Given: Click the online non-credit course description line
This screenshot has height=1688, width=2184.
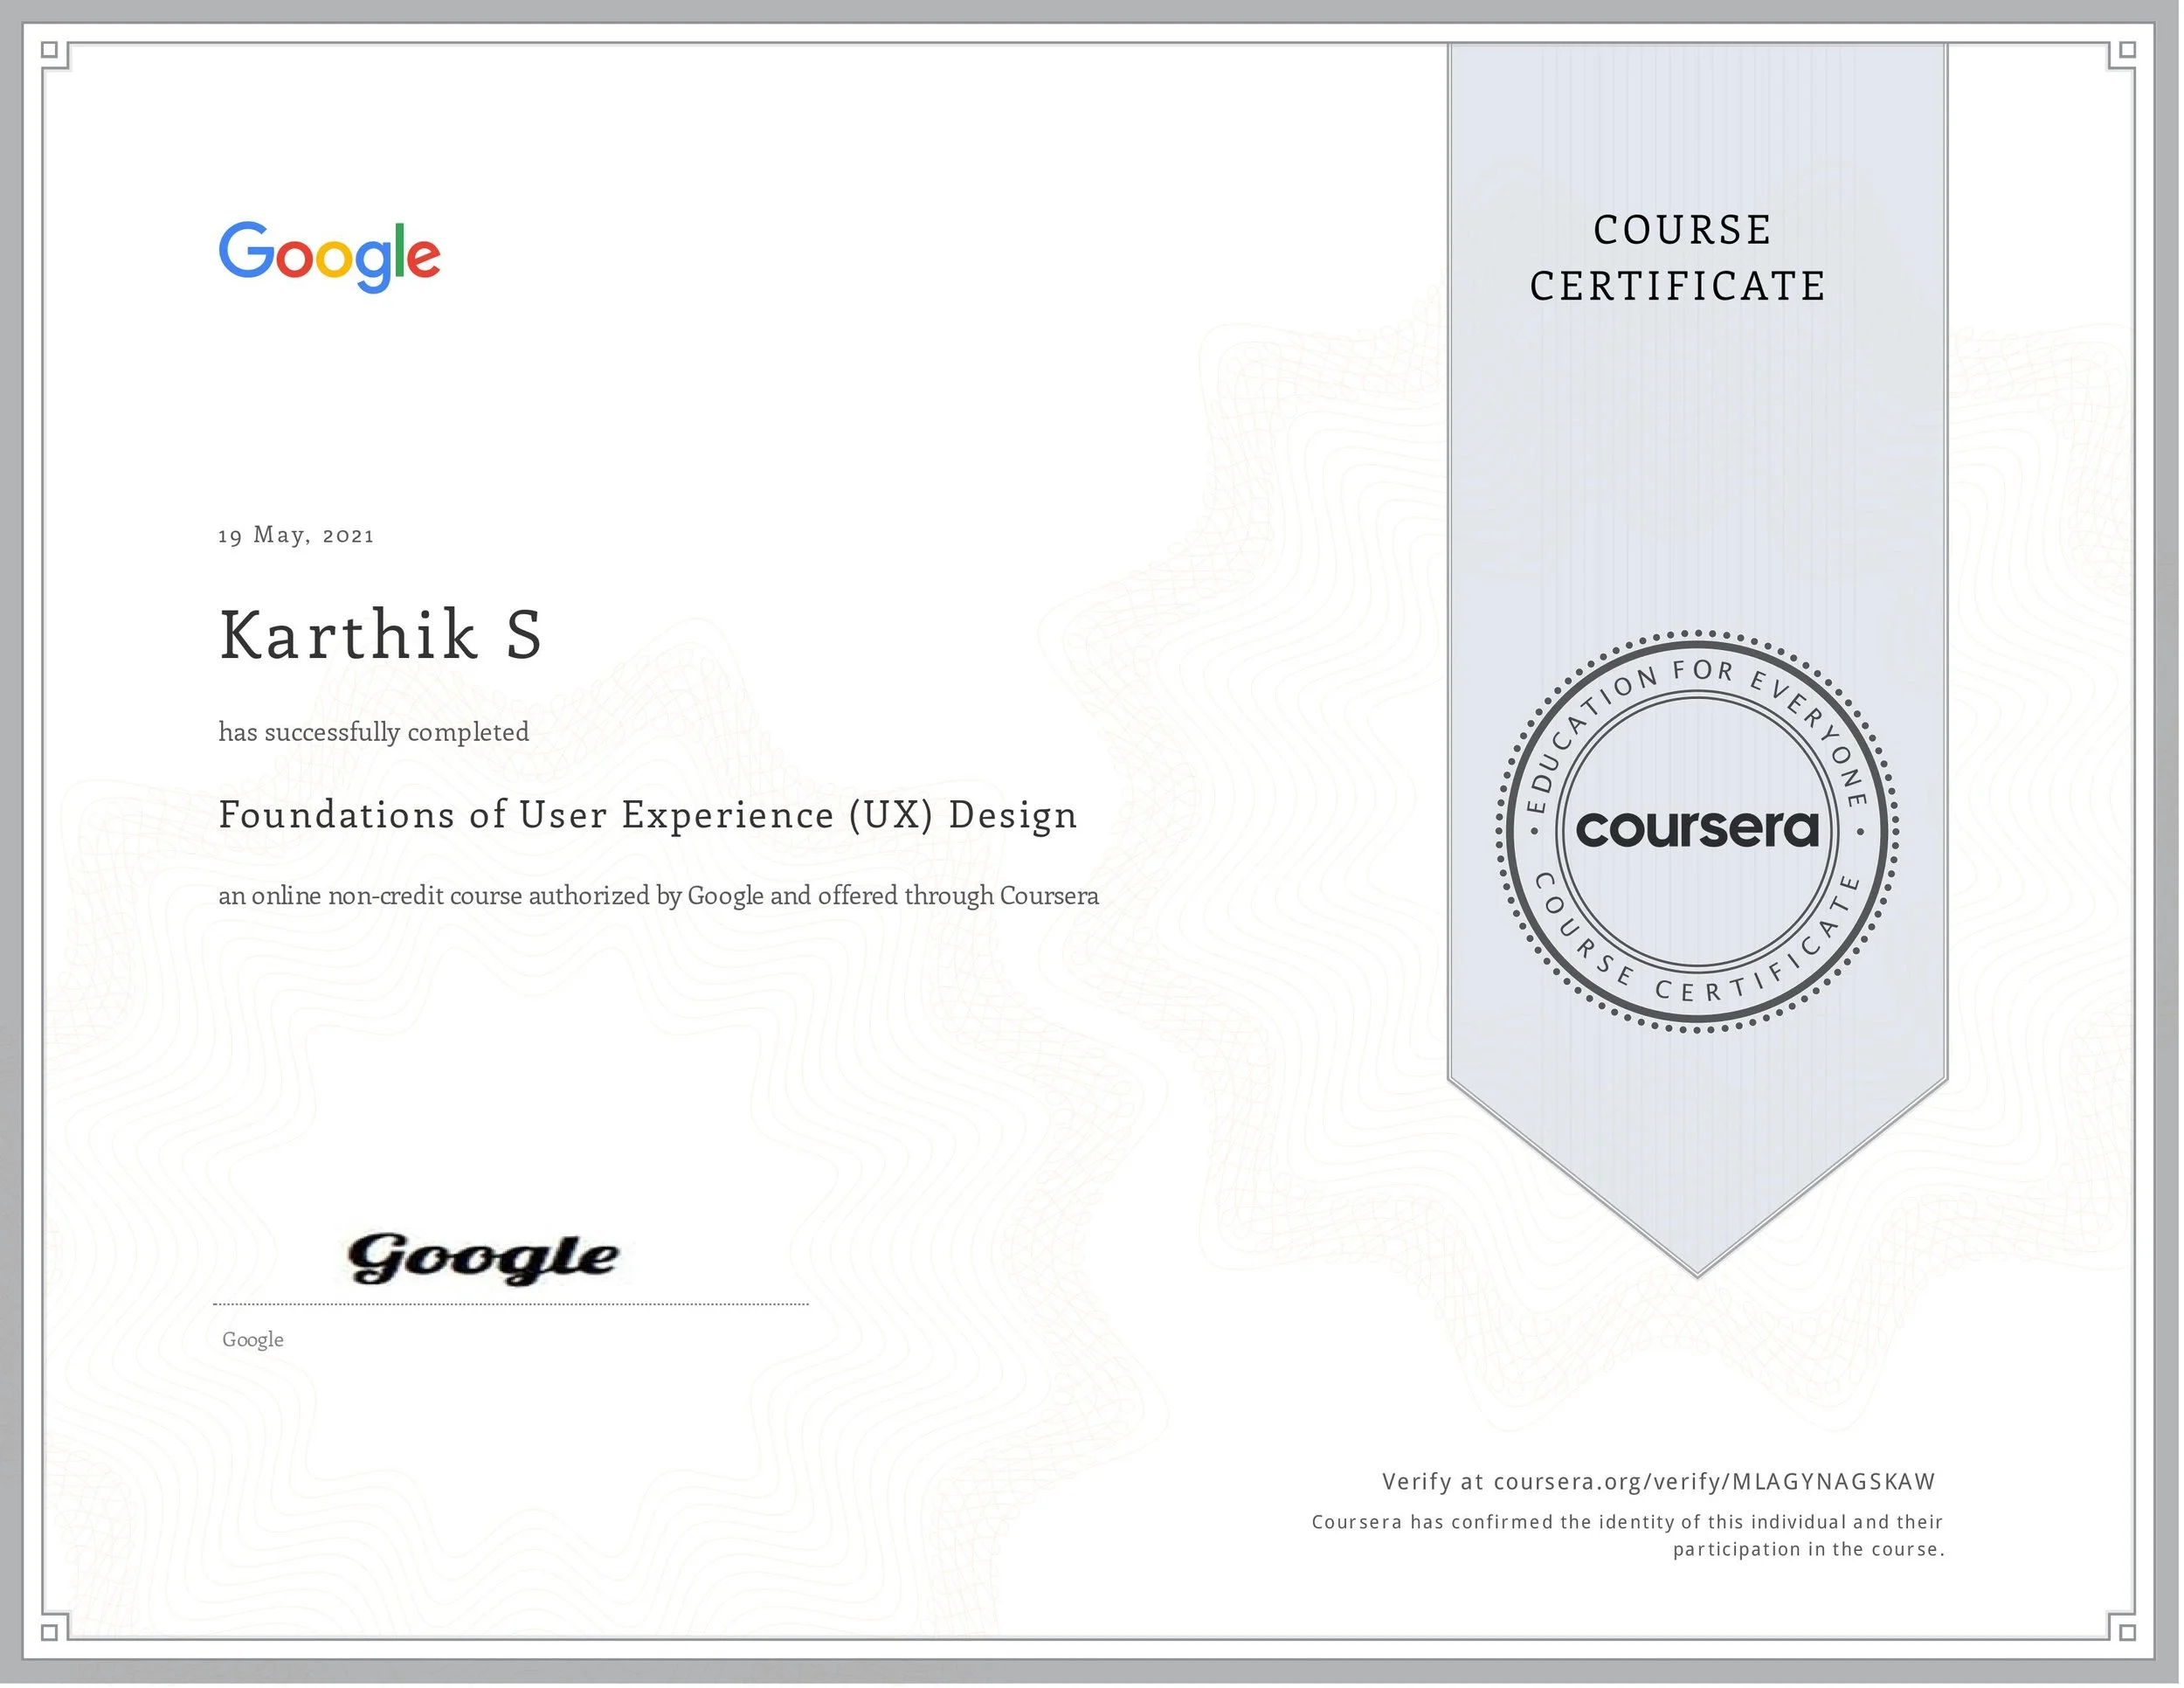Looking at the screenshot, I should pos(658,895).
